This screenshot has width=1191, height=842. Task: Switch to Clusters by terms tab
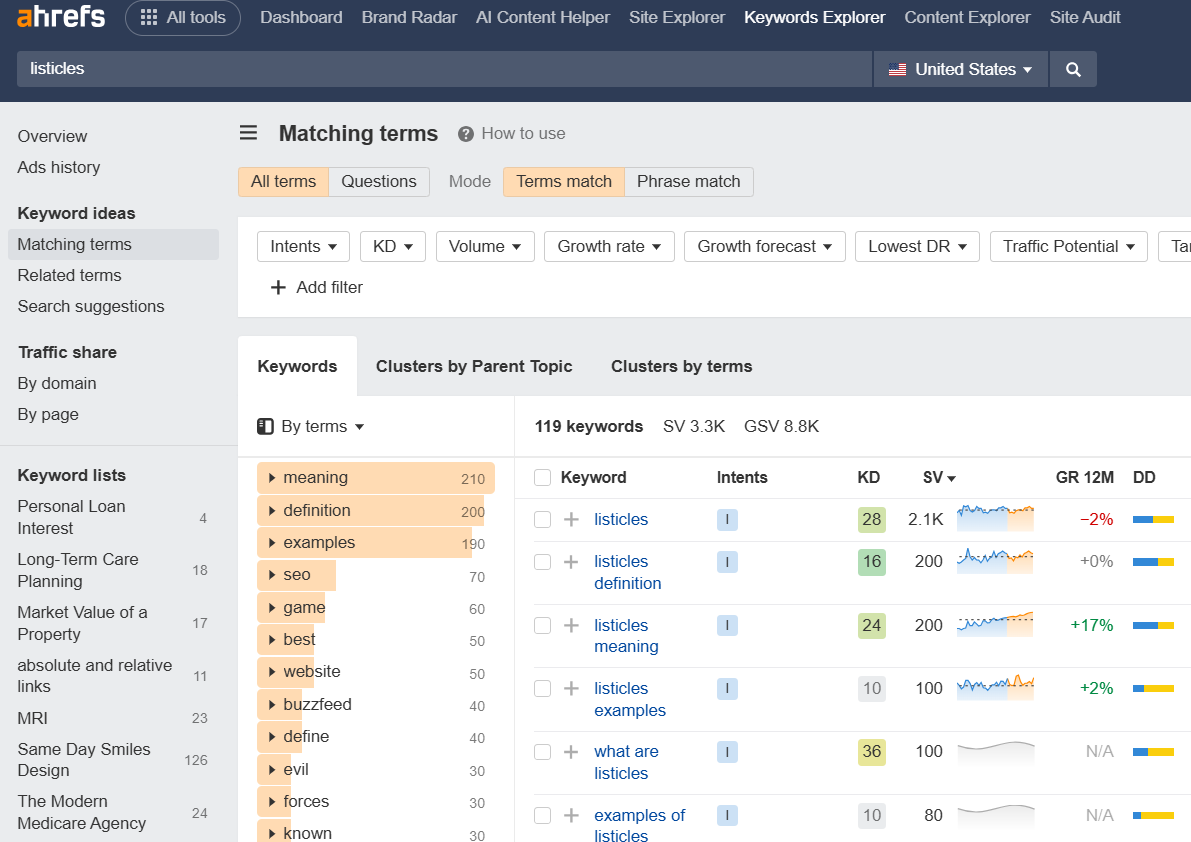tap(681, 366)
